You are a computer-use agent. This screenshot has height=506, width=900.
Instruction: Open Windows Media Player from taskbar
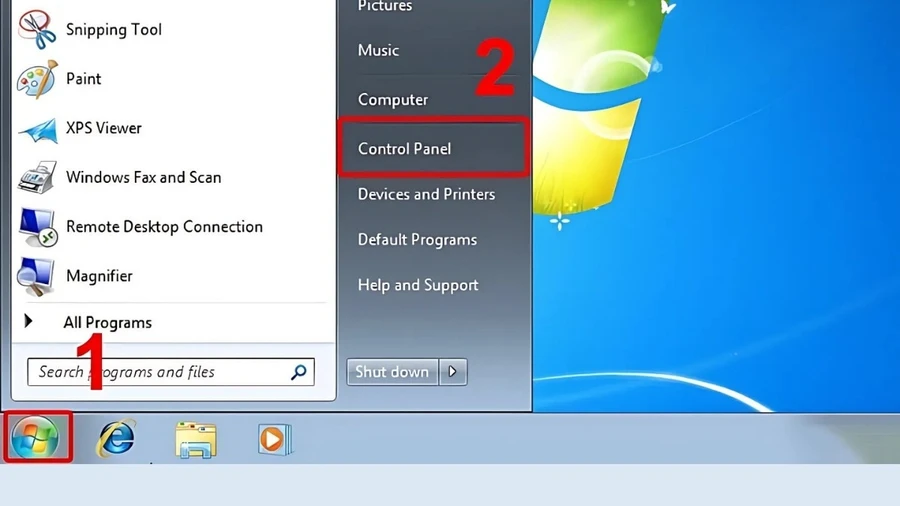pyautogui.click(x=275, y=439)
